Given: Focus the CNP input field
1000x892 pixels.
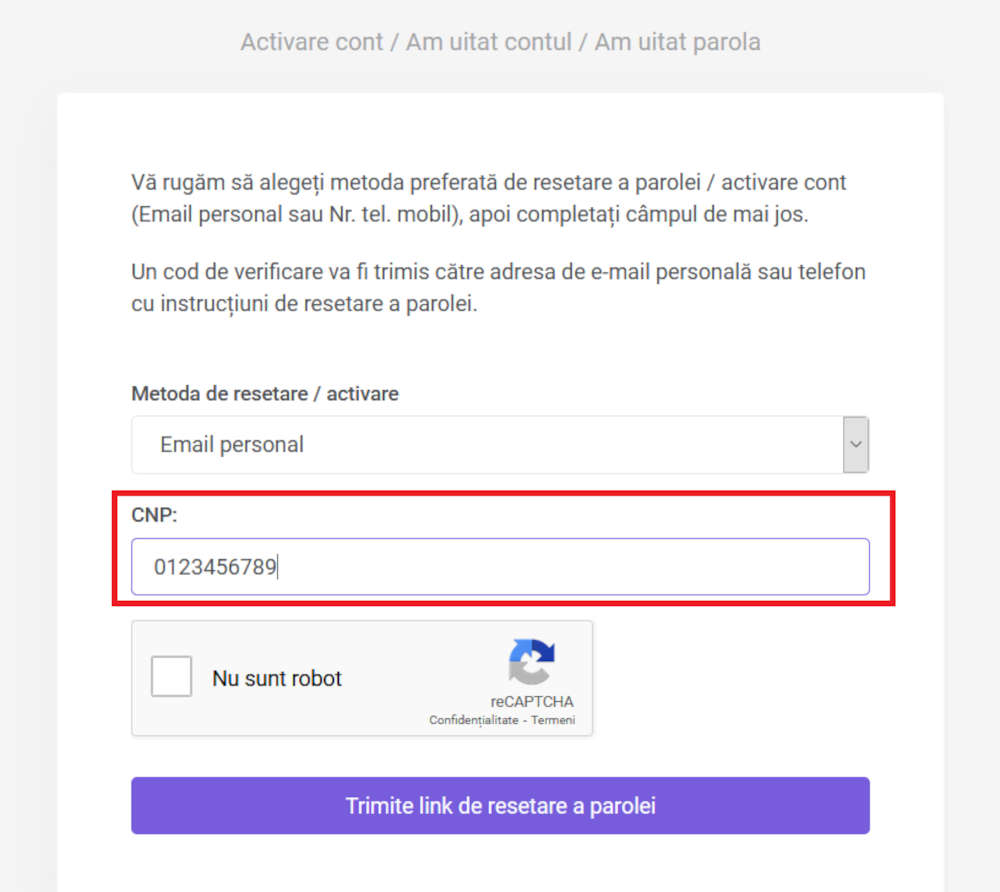Looking at the screenshot, I should tap(500, 567).
